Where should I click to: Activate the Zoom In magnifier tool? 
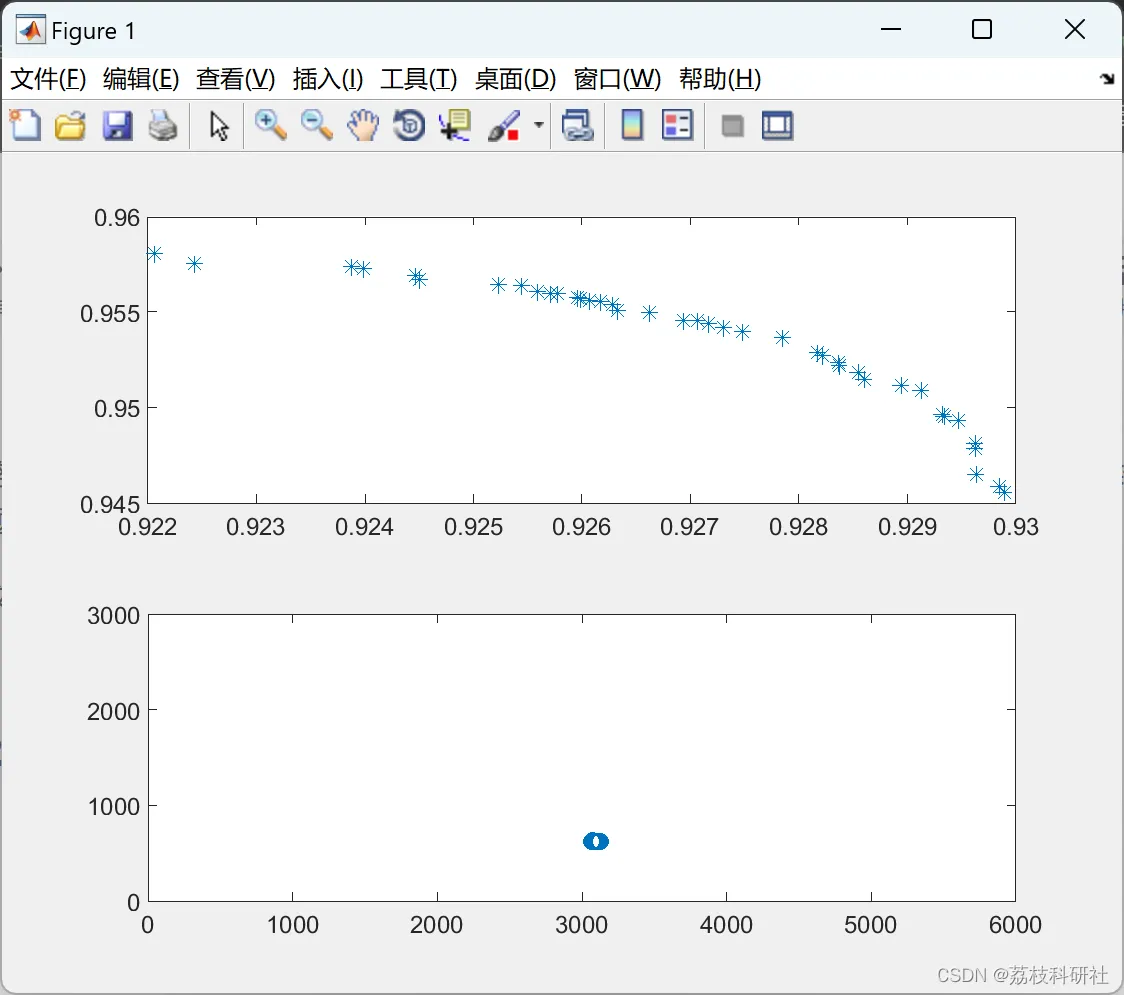coord(270,125)
